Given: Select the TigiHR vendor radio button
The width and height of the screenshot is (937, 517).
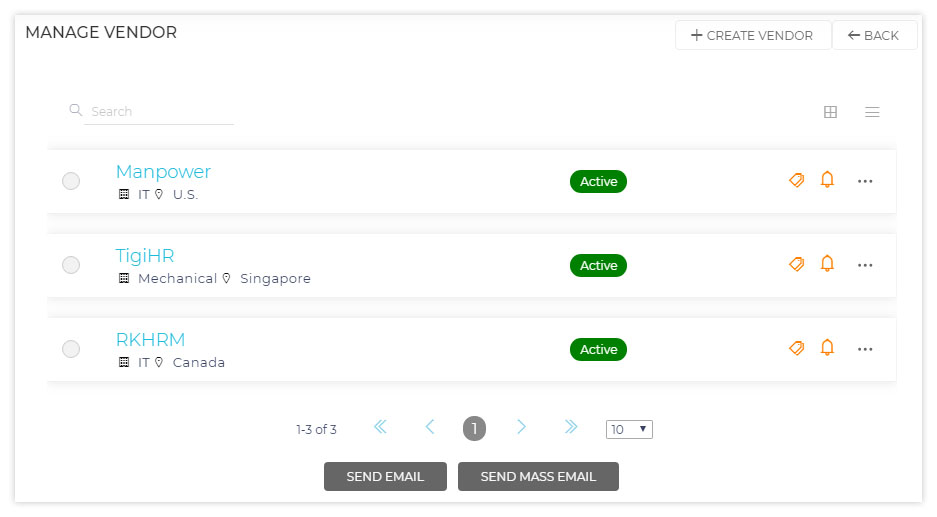Looking at the screenshot, I should (71, 265).
